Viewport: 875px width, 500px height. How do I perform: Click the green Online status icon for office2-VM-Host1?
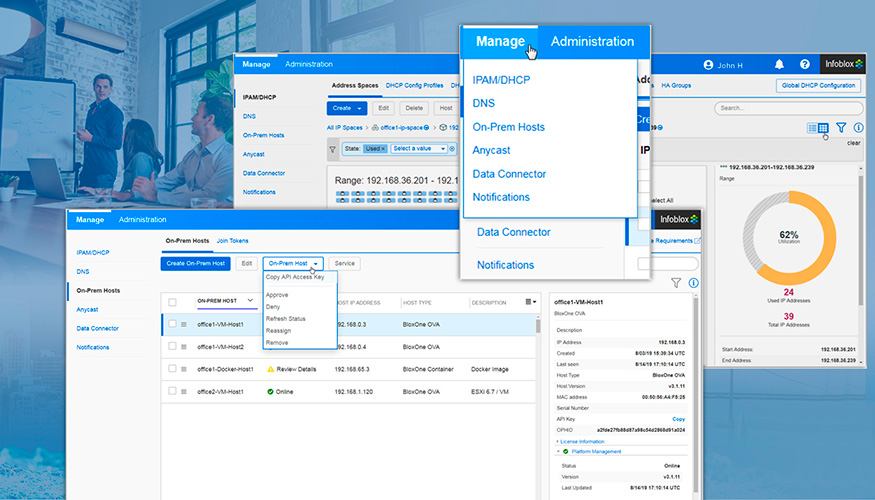click(x=270, y=391)
